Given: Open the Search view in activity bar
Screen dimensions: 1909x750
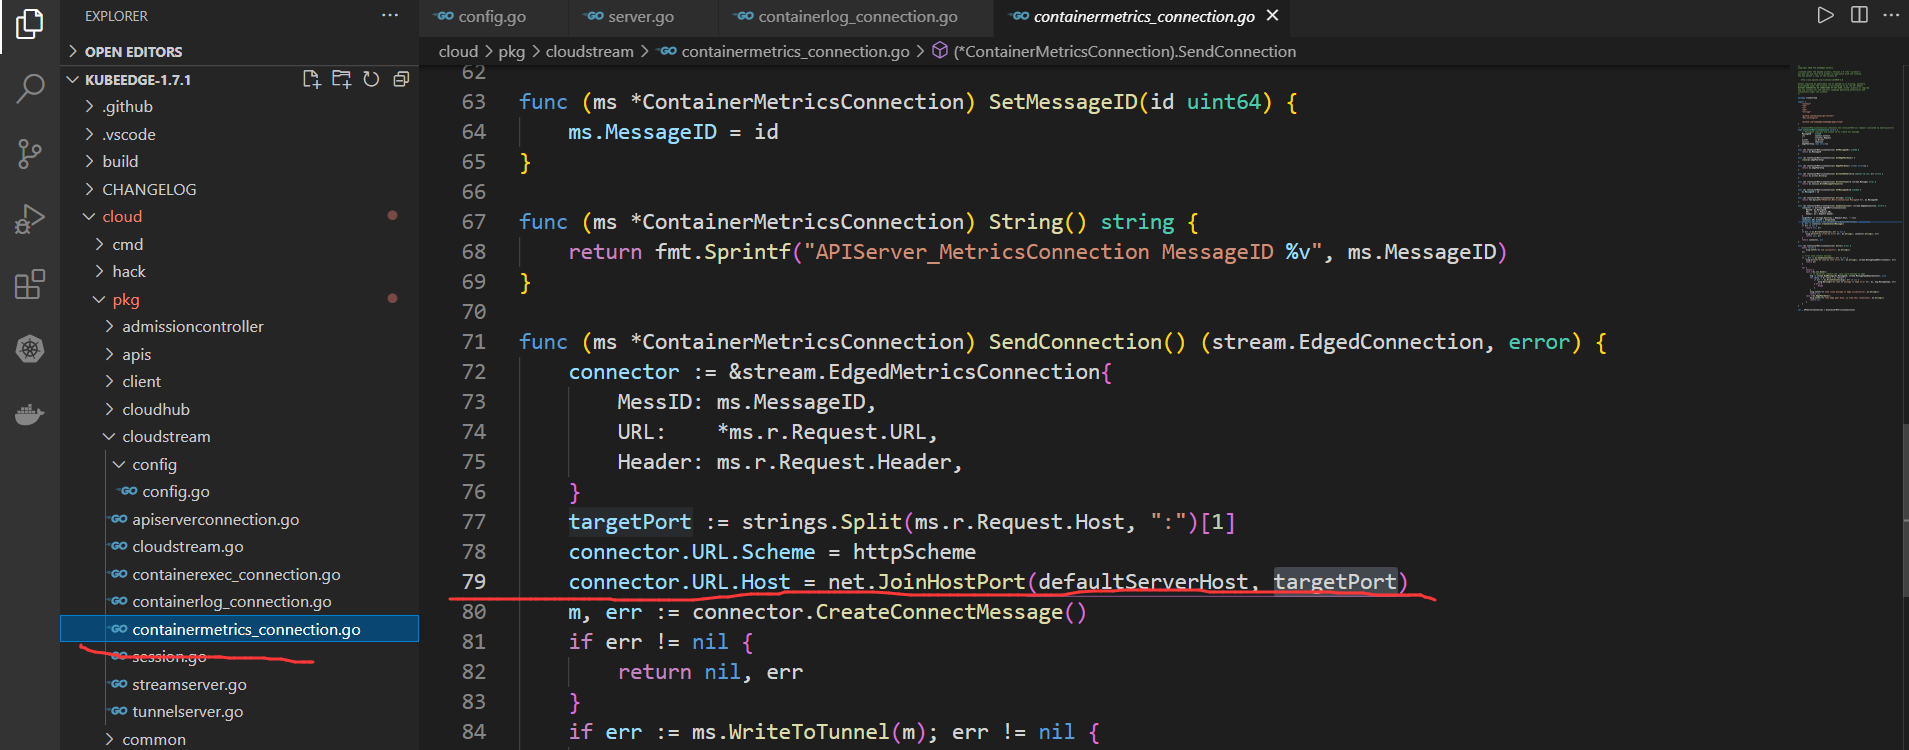Looking at the screenshot, I should pyautogui.click(x=30, y=89).
